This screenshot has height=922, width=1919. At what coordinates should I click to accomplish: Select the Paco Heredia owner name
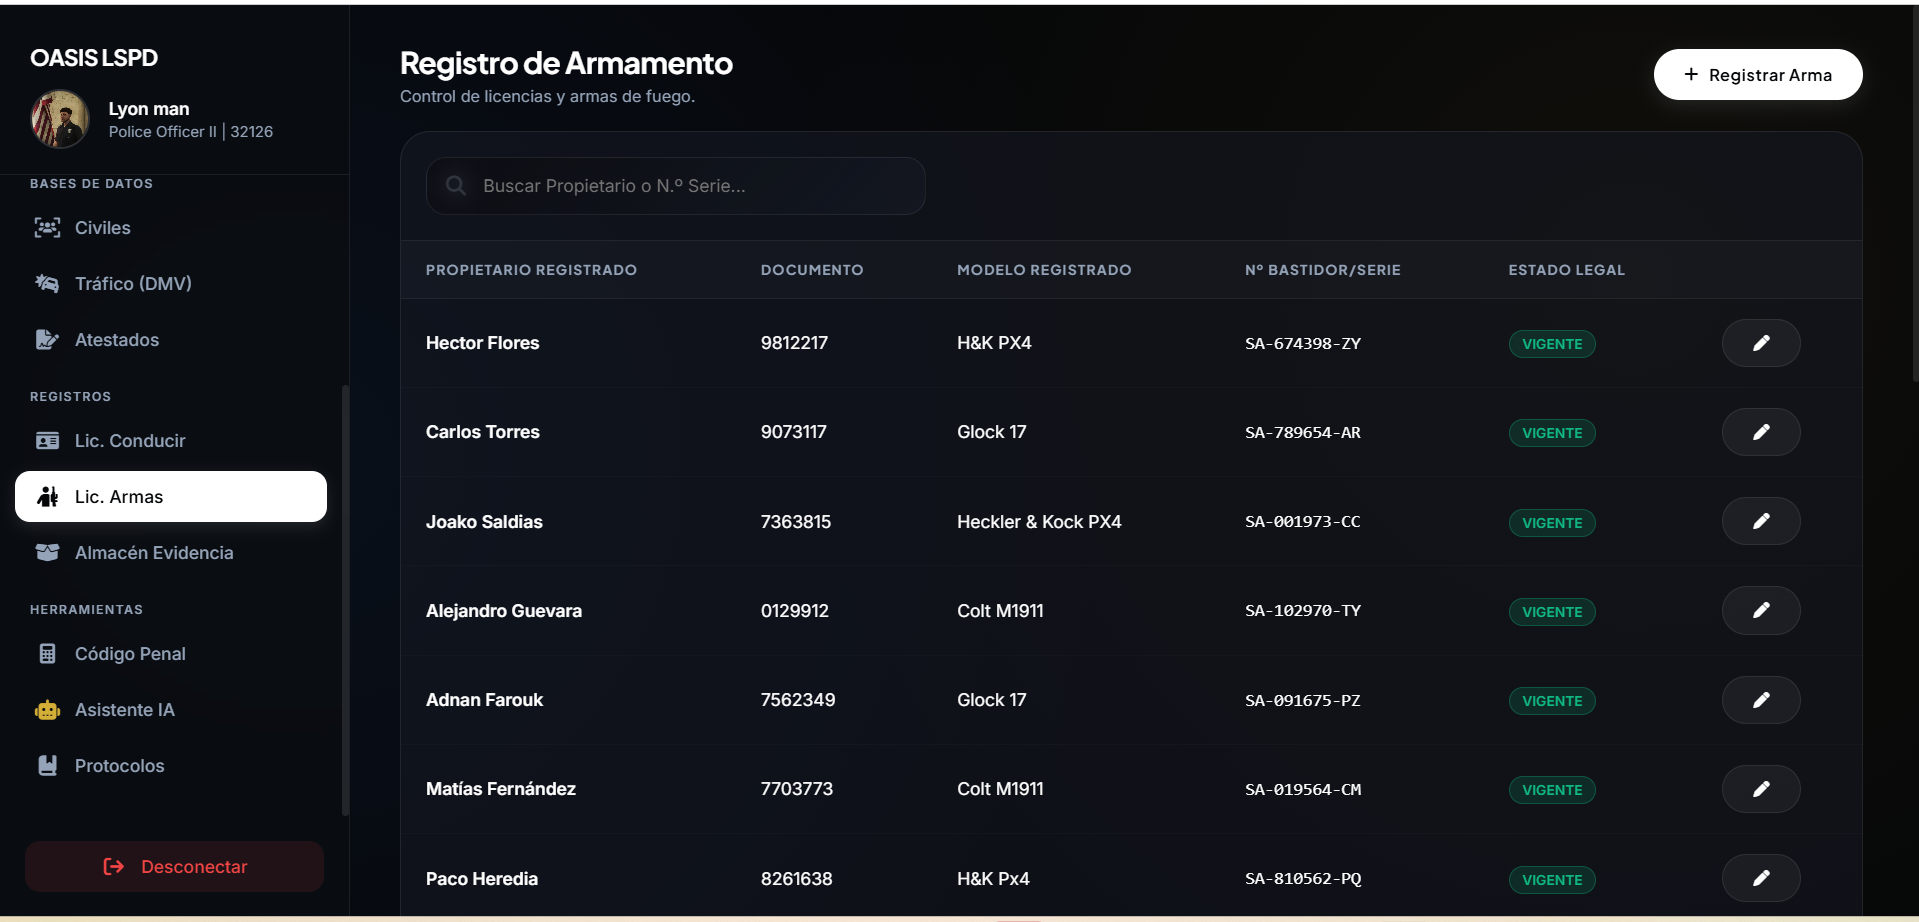[x=482, y=879]
